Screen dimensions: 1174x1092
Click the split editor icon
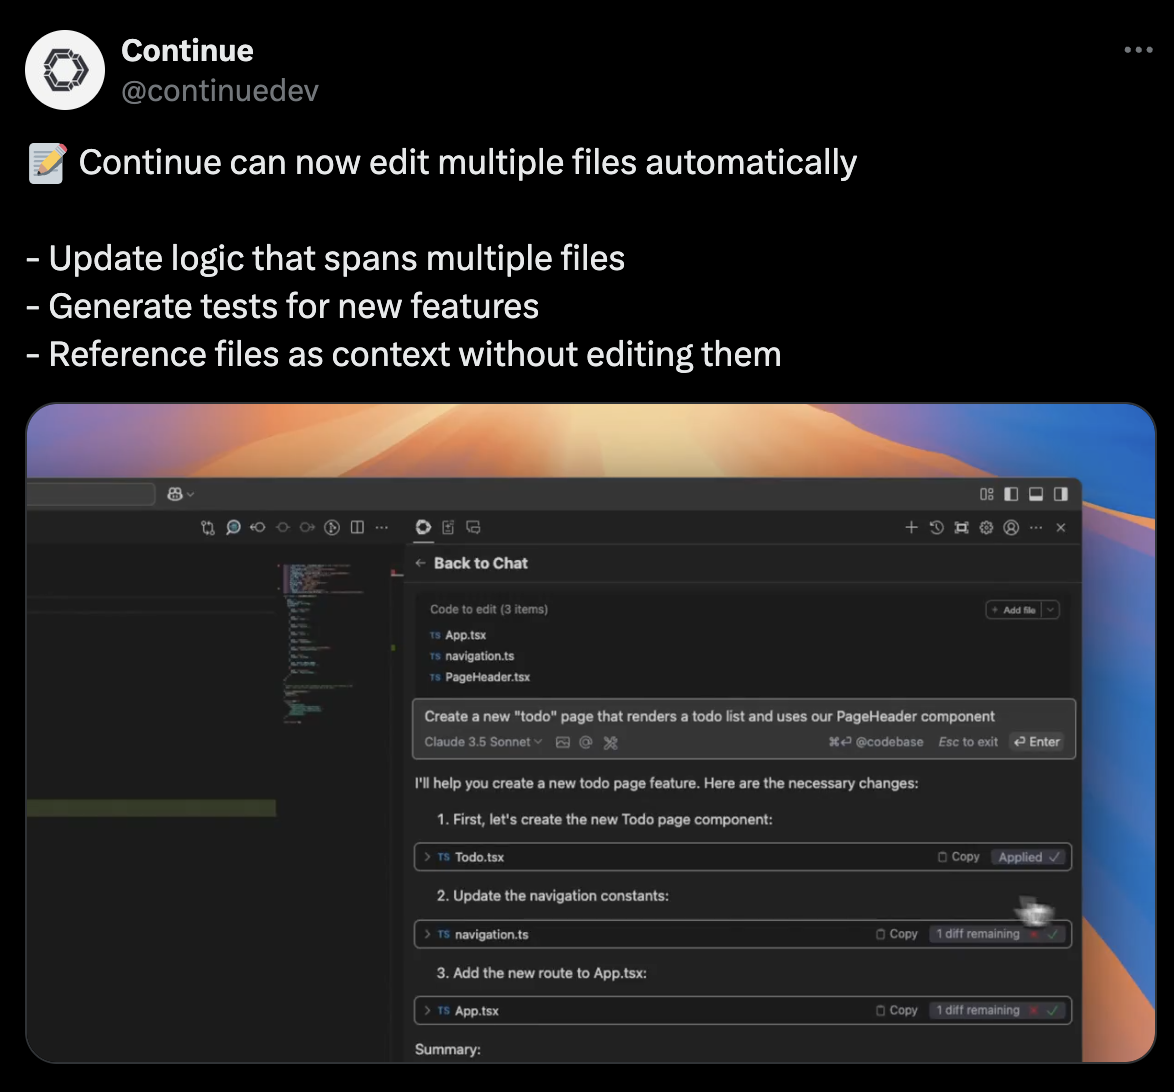(357, 527)
